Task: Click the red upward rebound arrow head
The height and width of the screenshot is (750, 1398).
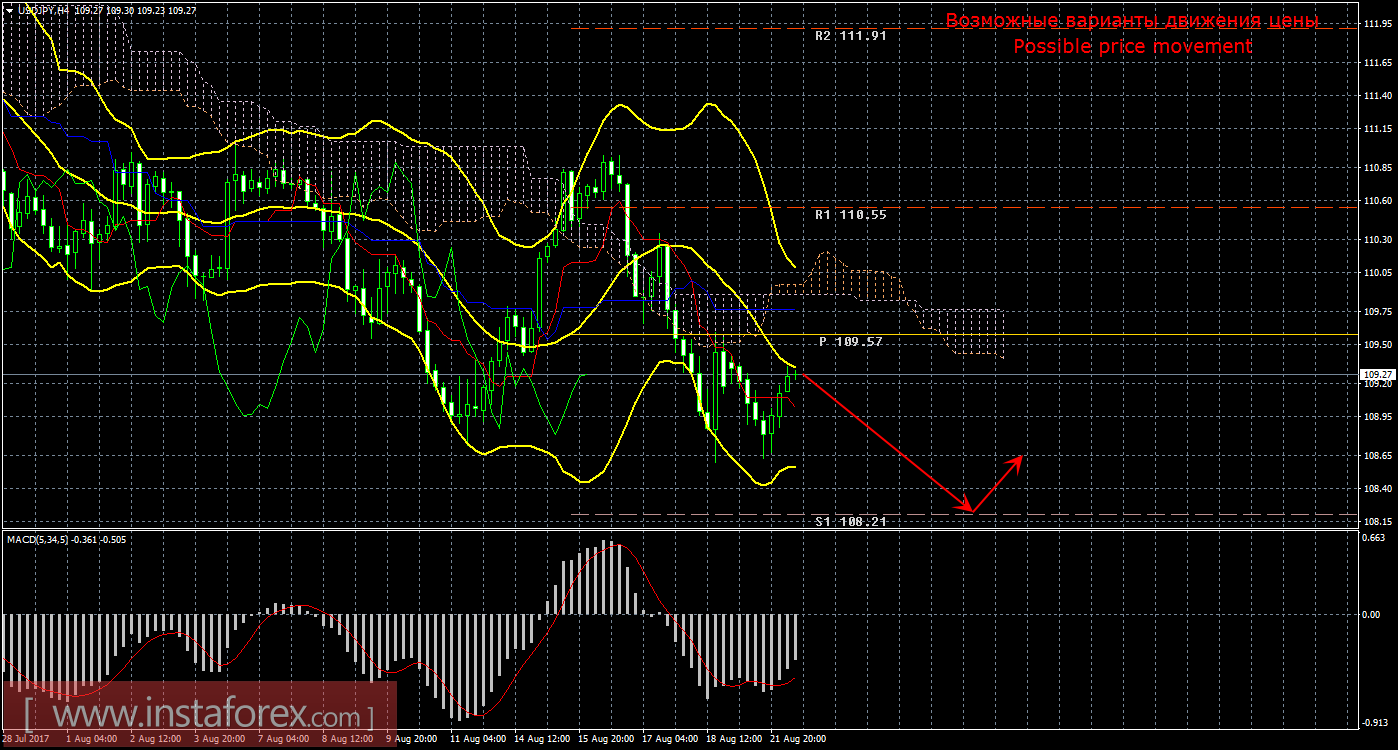Action: 1019,459
